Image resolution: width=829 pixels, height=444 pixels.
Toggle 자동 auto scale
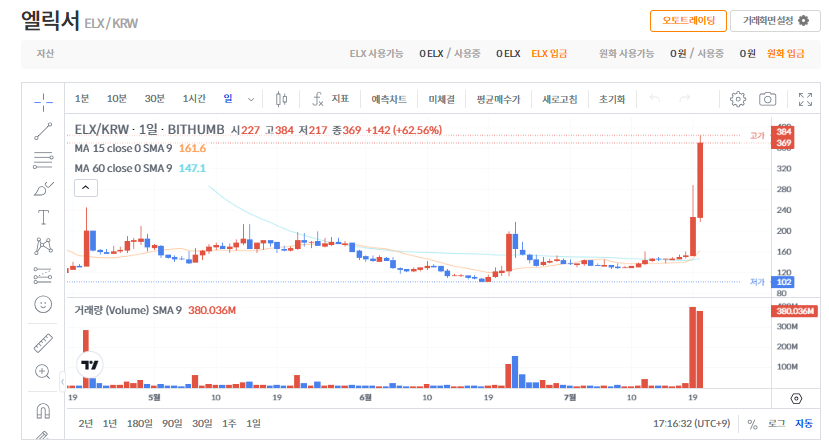point(804,423)
